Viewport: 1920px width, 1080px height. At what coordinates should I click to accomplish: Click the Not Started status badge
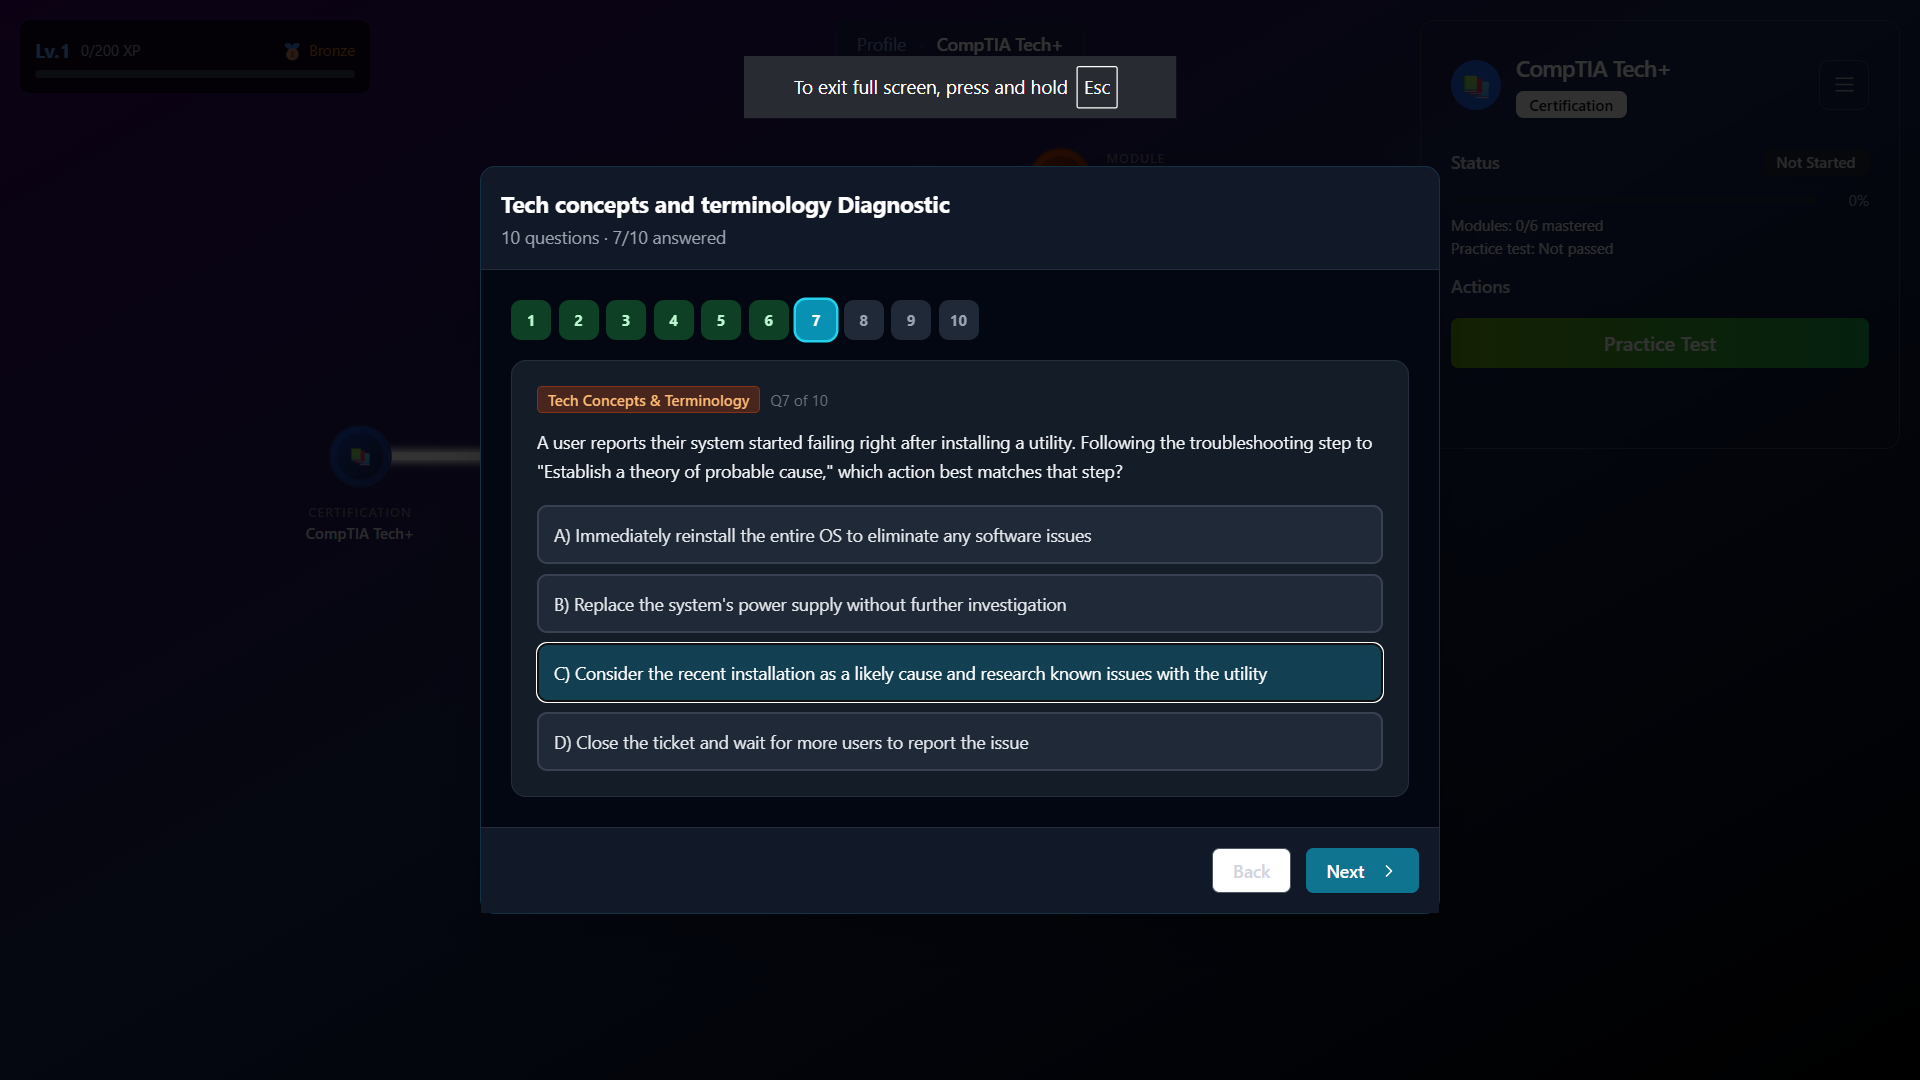tap(1815, 162)
